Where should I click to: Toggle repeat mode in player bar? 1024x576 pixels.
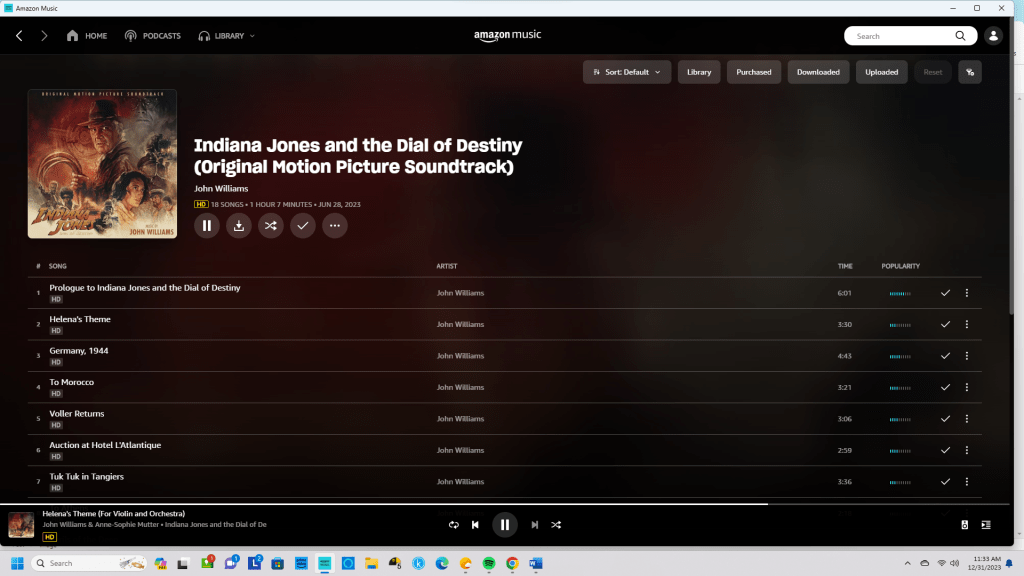(453, 525)
